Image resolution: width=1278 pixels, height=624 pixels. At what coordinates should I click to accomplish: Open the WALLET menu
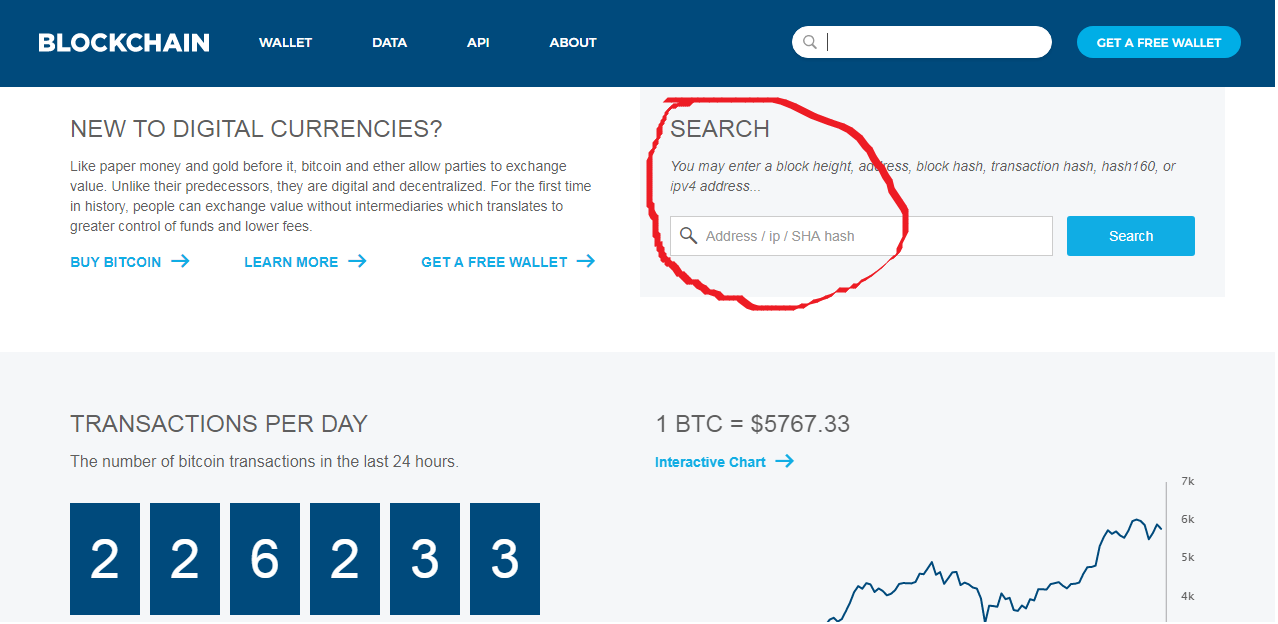pyautogui.click(x=285, y=43)
